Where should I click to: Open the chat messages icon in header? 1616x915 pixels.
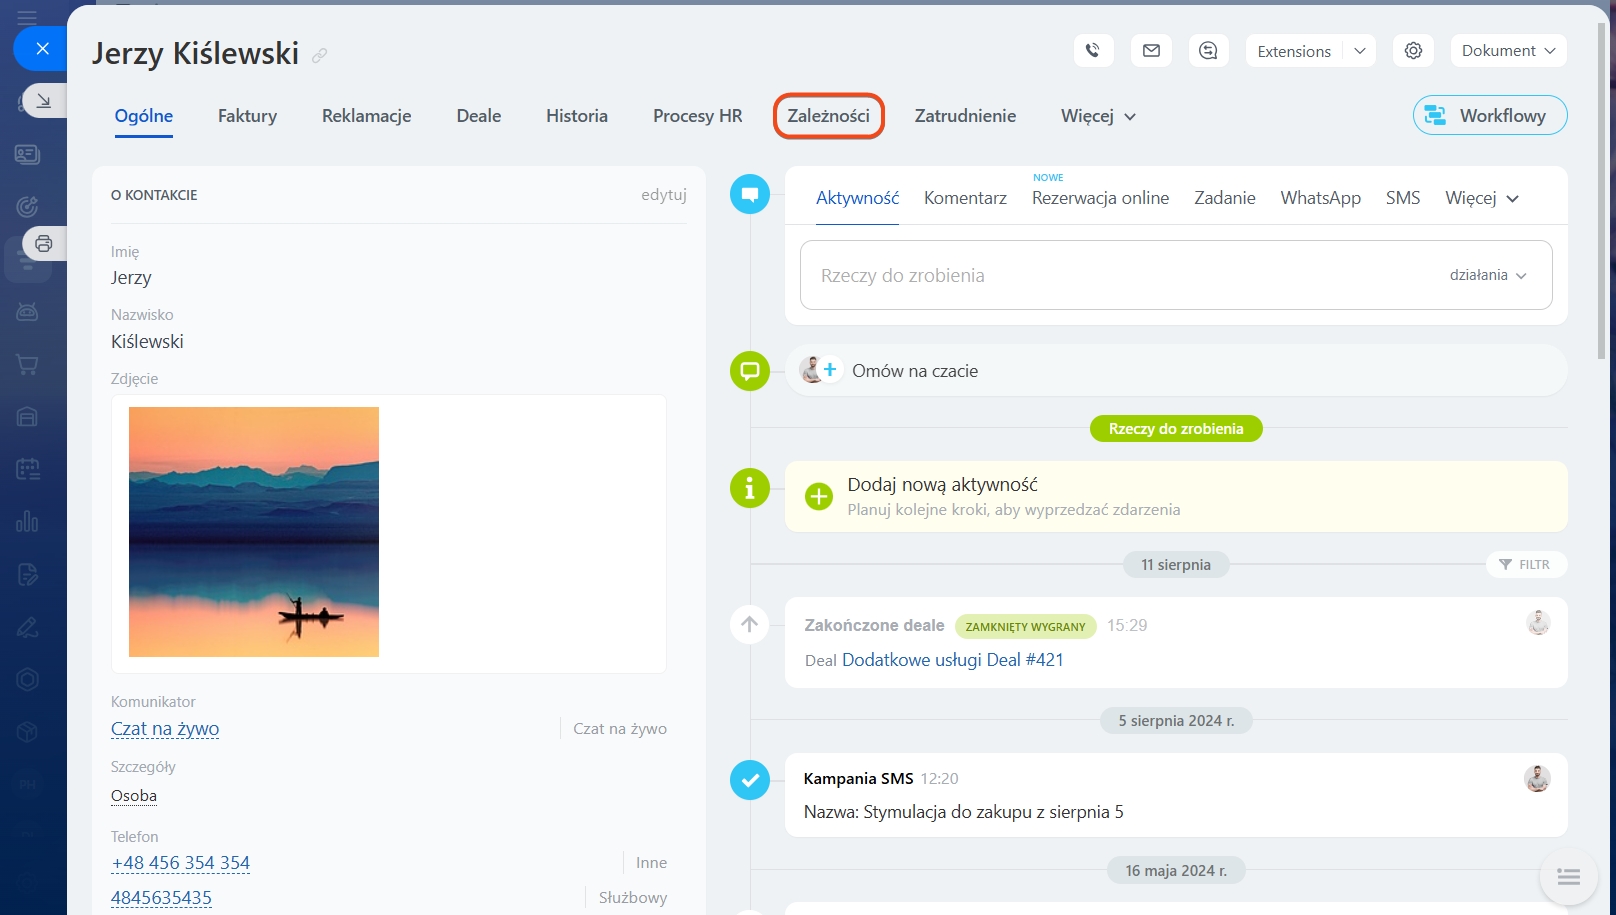[x=1208, y=51]
